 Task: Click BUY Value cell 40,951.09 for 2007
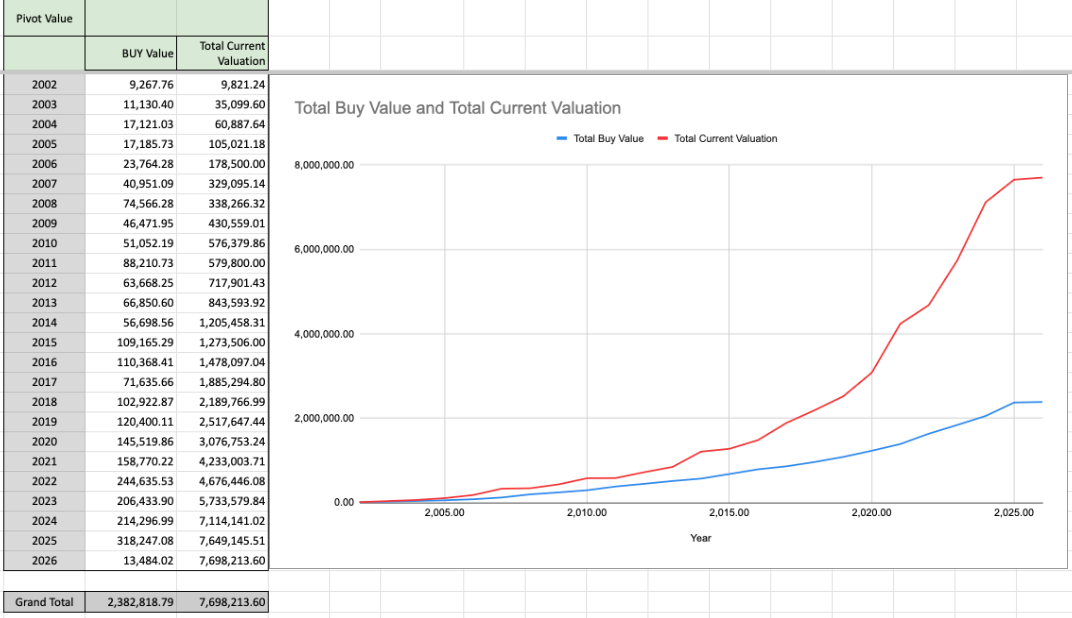(x=132, y=183)
